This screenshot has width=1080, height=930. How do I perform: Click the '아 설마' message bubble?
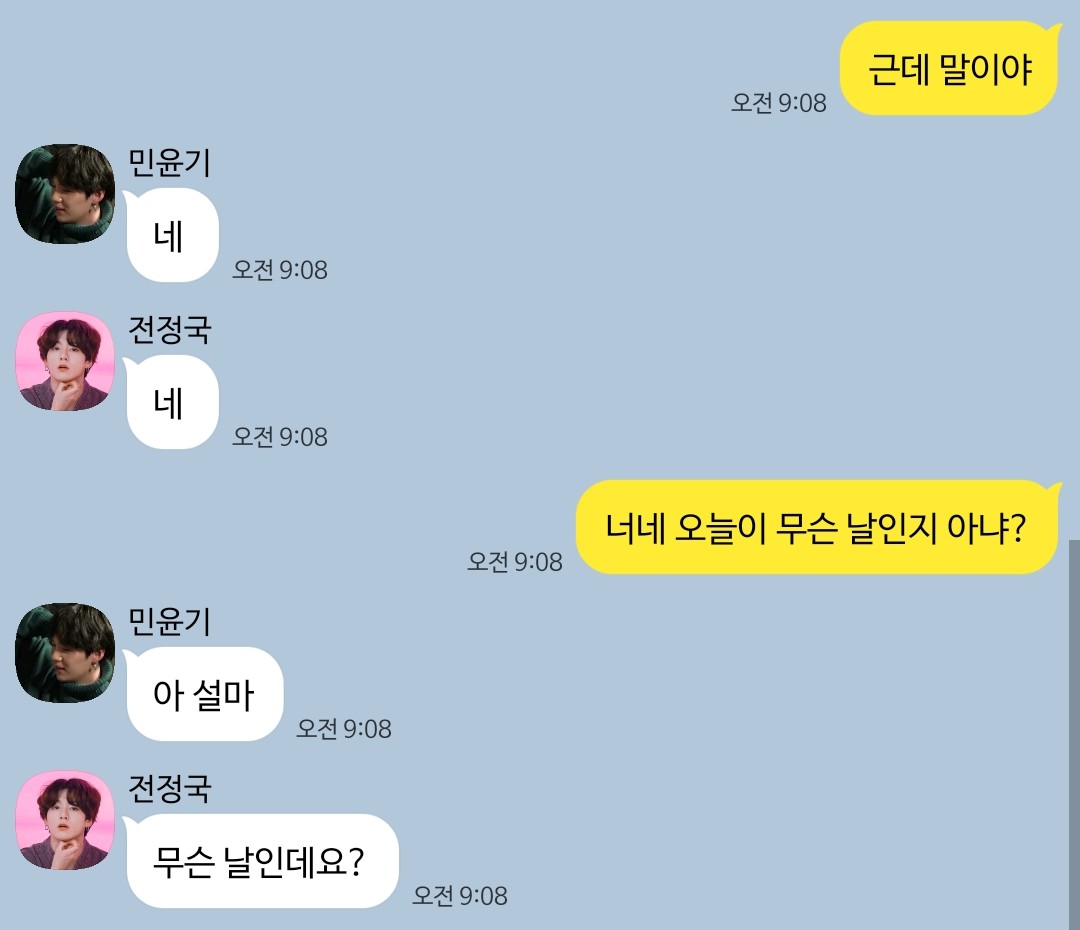(x=203, y=694)
